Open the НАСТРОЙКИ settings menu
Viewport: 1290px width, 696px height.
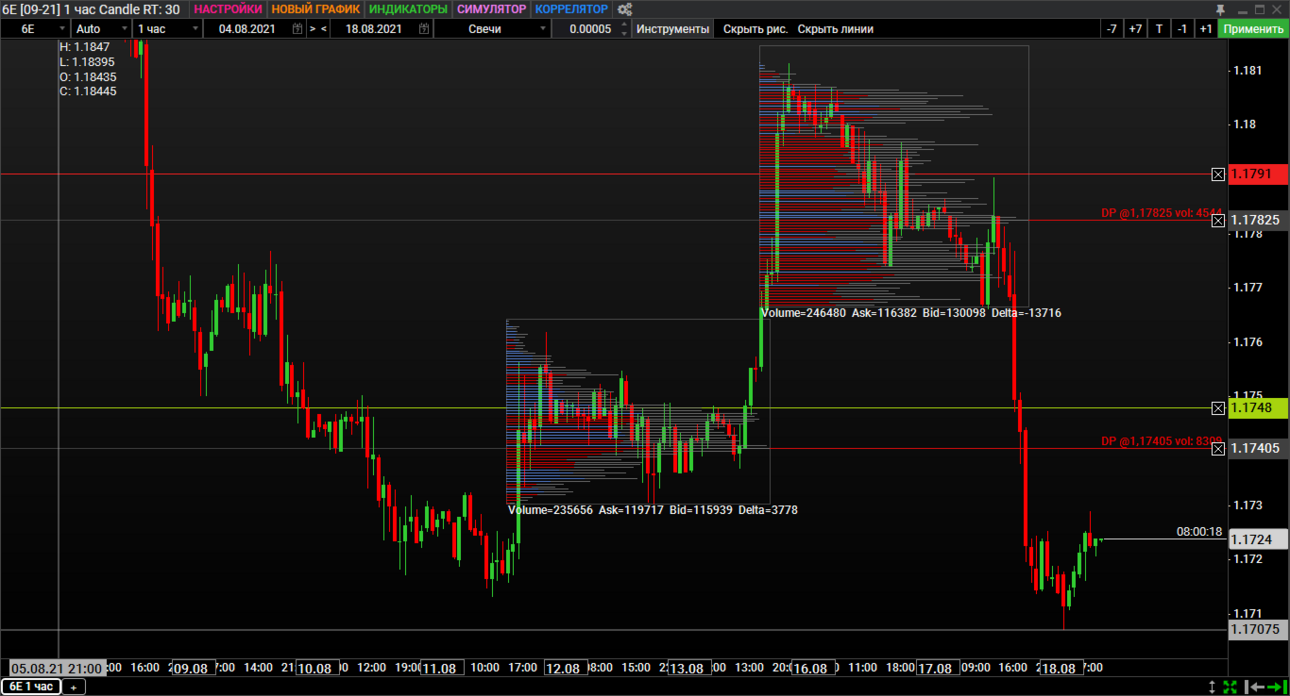click(228, 9)
